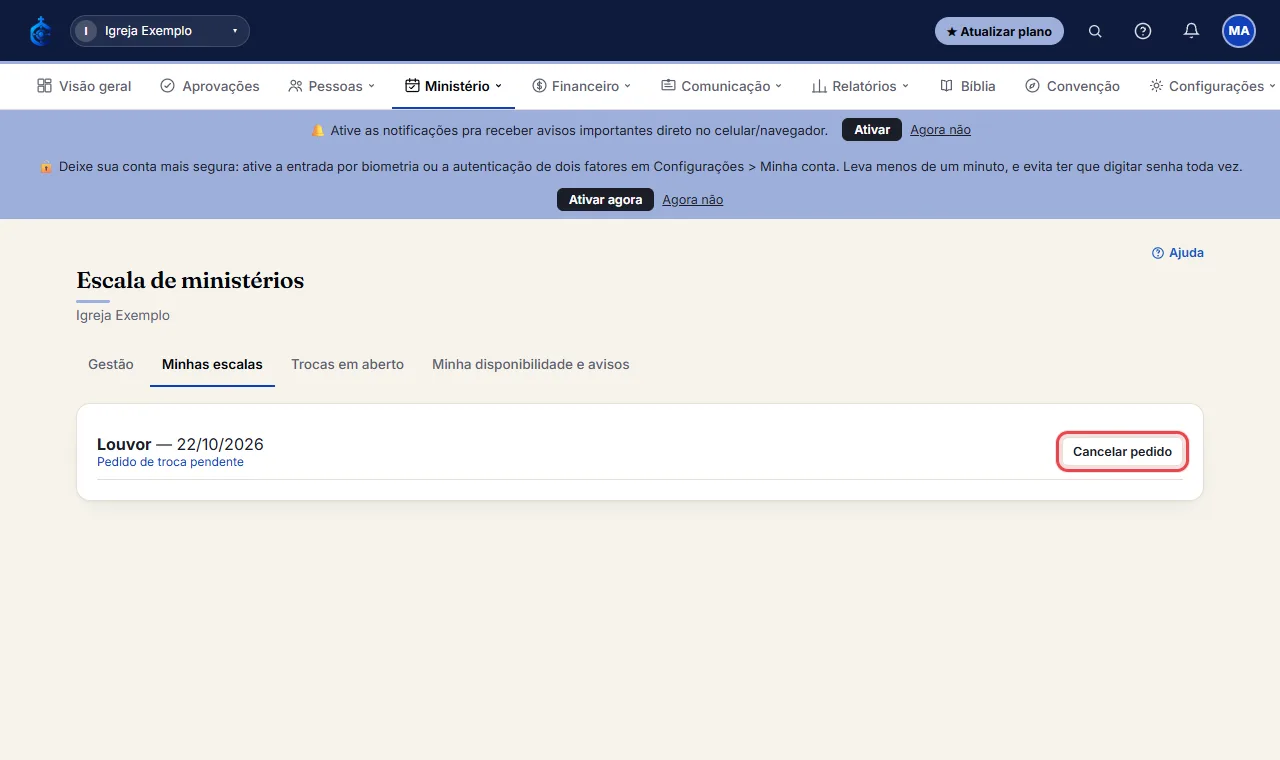This screenshot has width=1280, height=760.
Task: Open Visão geral dashboard
Action: 84,86
